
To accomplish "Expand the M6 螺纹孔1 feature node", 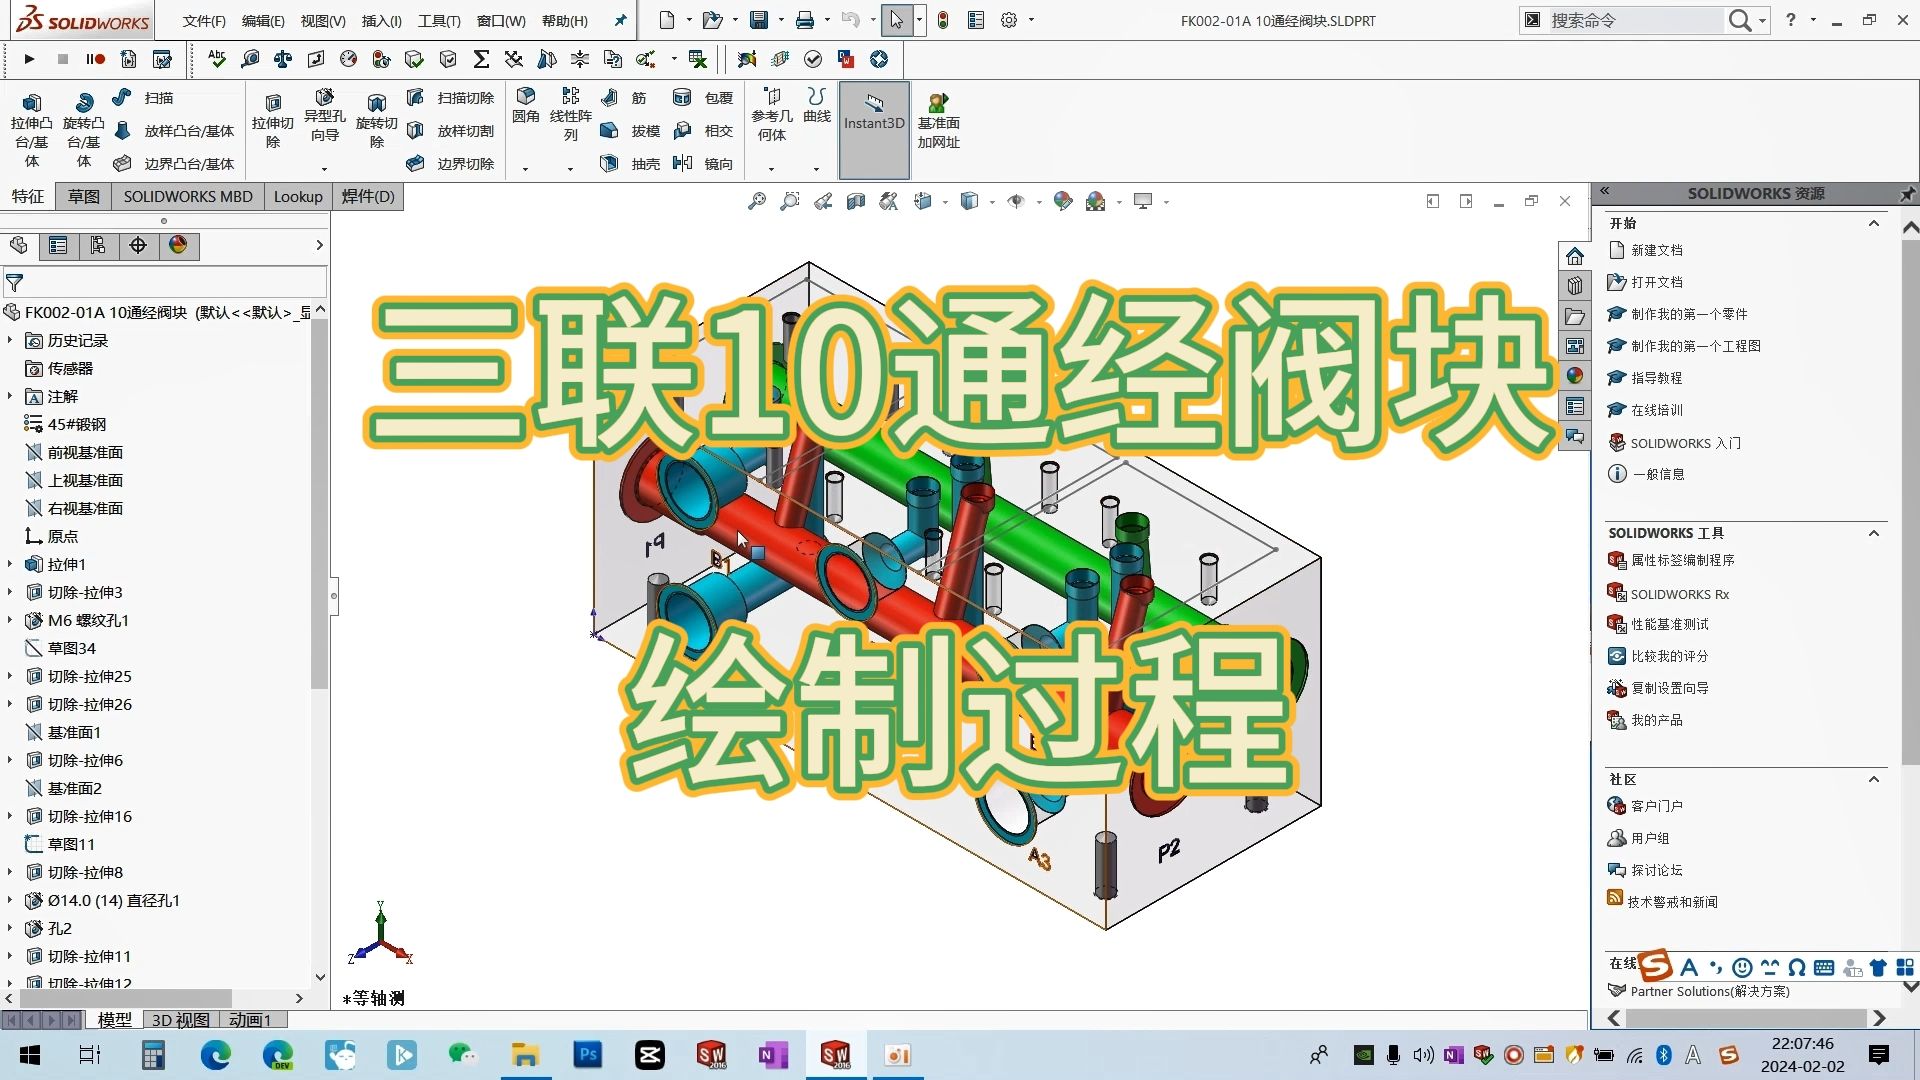I will pos(10,621).
